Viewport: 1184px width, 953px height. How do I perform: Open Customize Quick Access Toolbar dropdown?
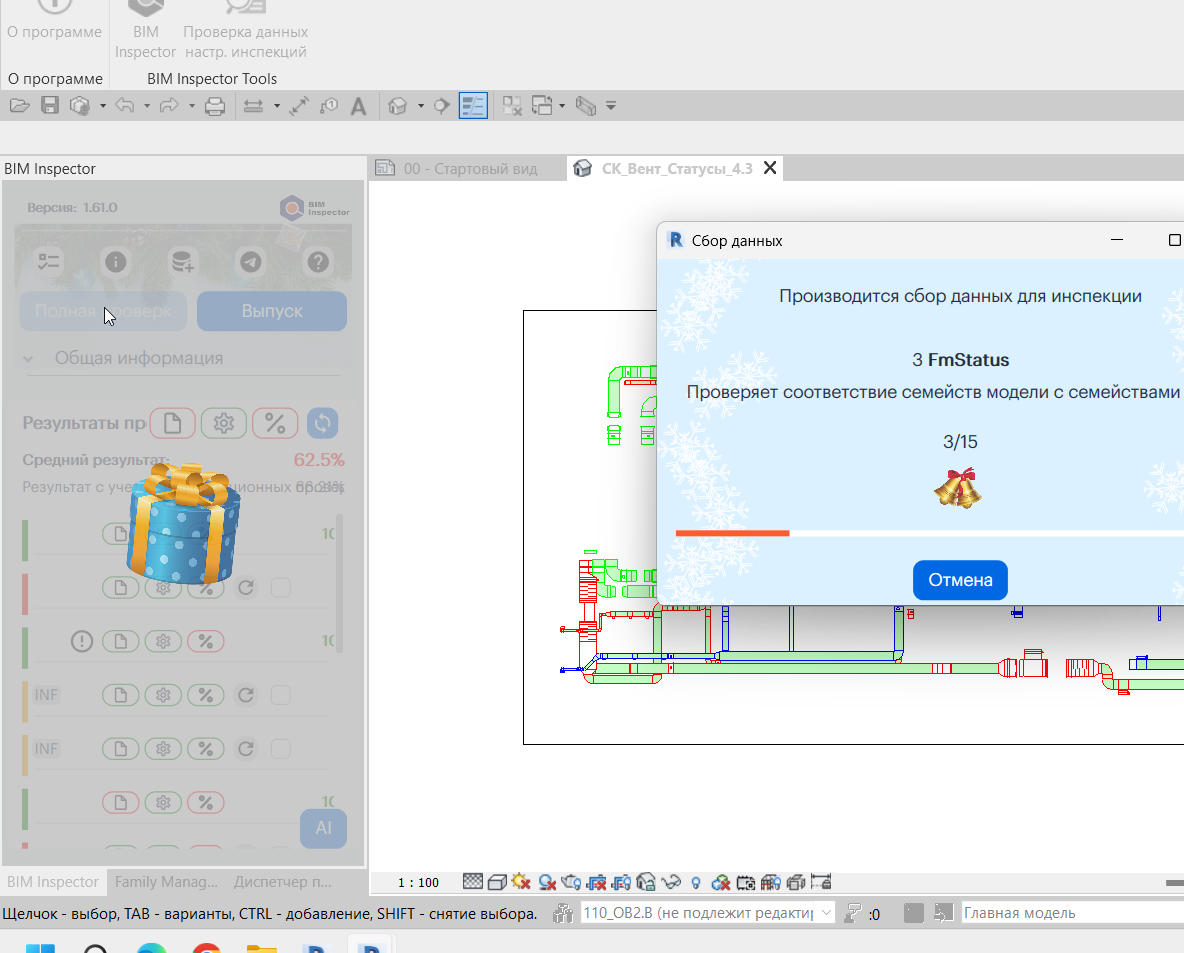tap(611, 106)
